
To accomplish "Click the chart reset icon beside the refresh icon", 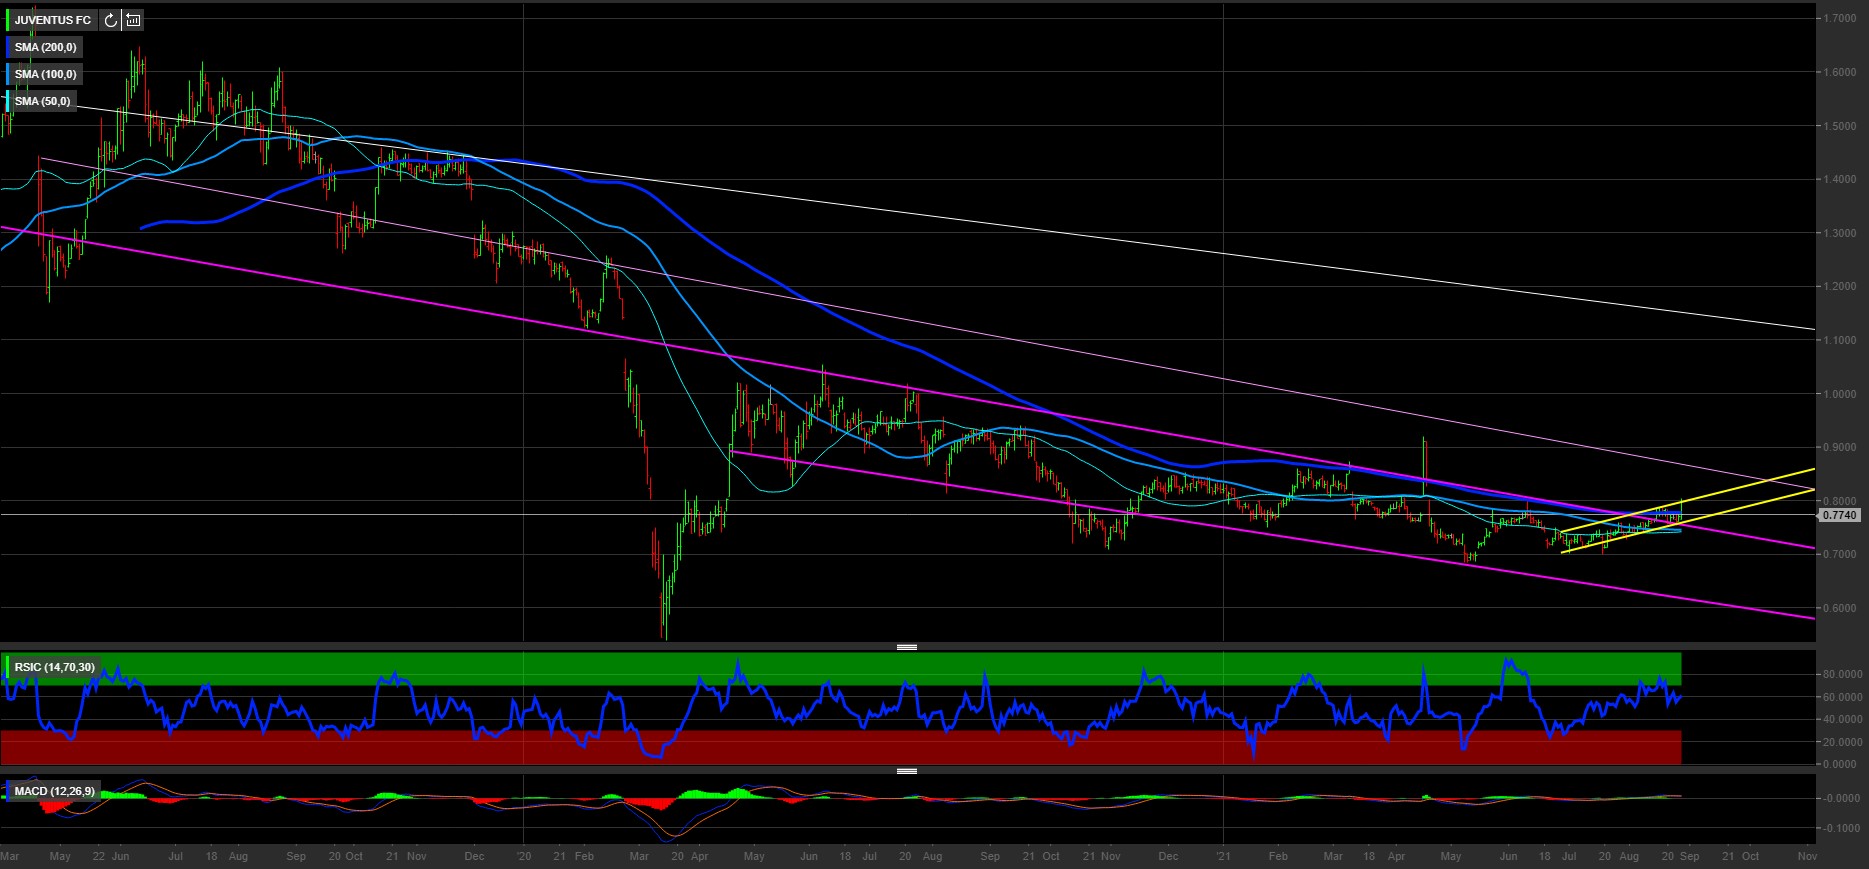I will pos(133,20).
